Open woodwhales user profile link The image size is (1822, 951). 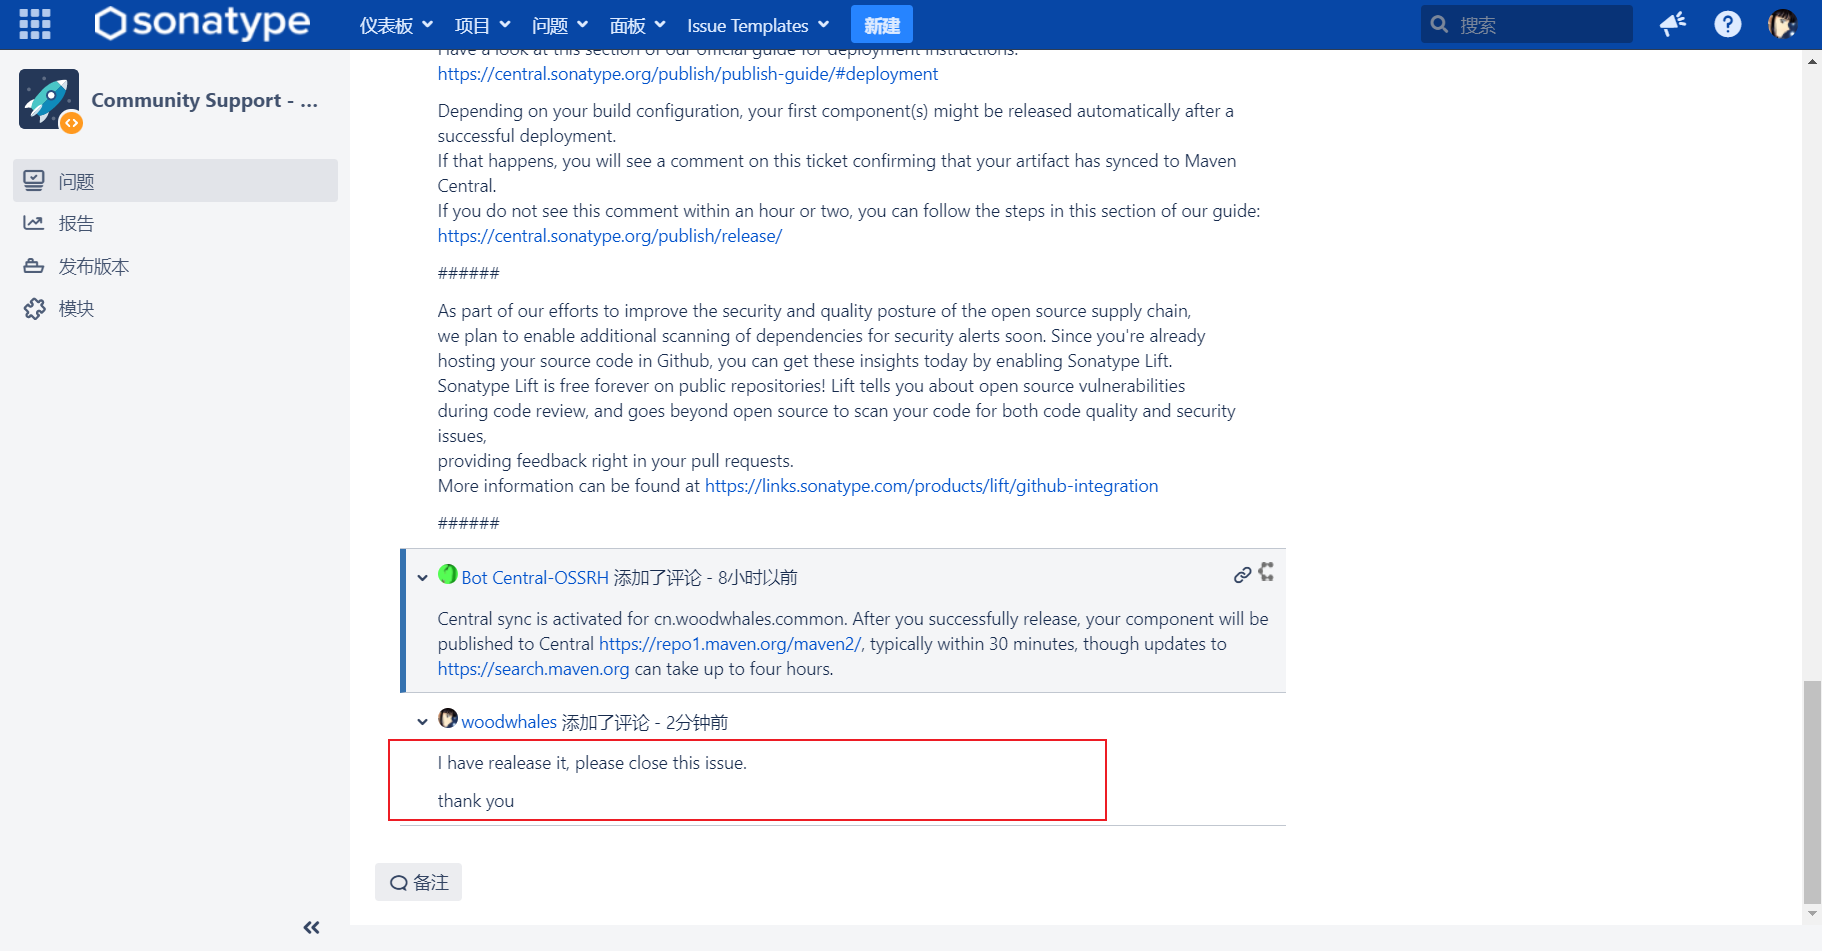509,722
